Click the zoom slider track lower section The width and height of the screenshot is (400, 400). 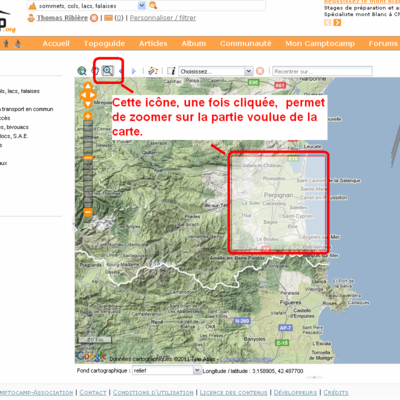point(88,184)
